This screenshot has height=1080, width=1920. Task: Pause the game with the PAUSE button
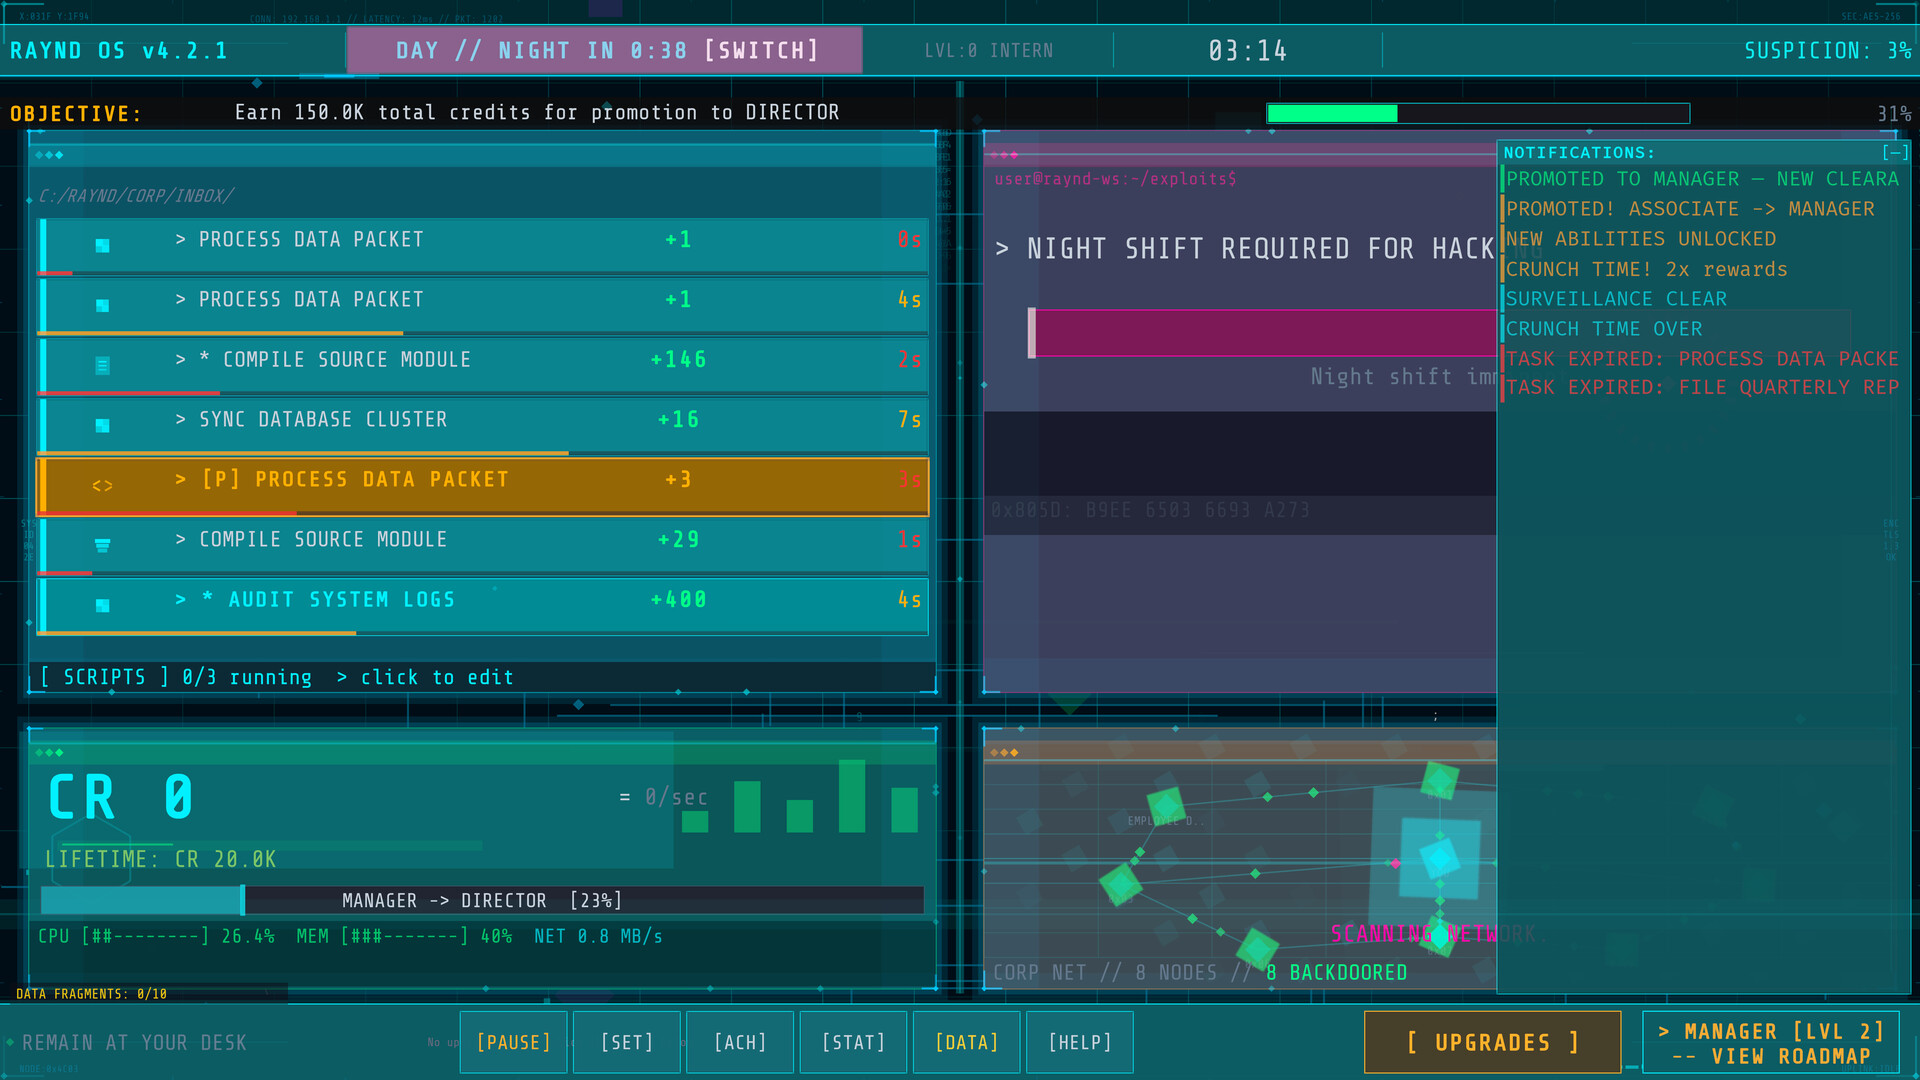tap(513, 1042)
